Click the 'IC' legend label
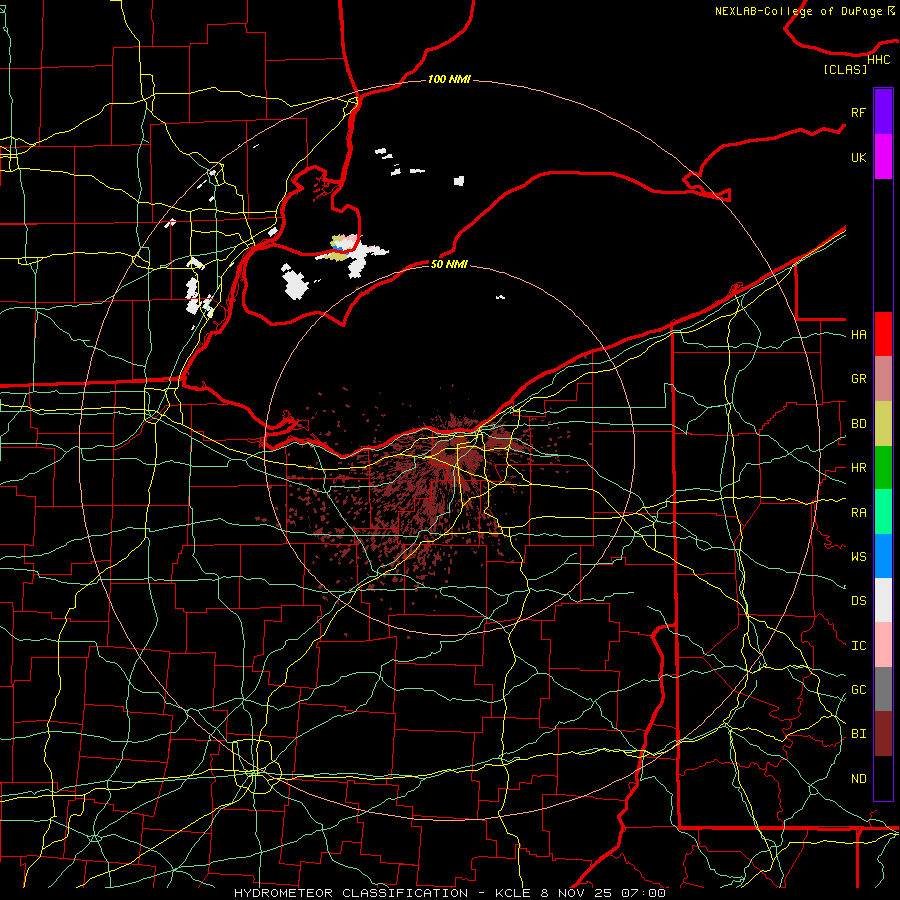 pos(859,646)
